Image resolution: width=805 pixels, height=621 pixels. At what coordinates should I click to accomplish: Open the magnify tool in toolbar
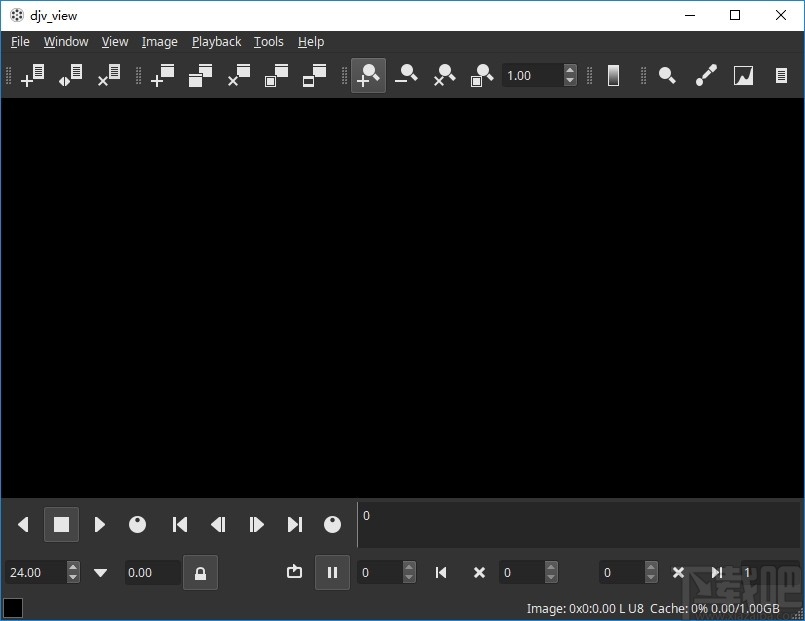[667, 76]
